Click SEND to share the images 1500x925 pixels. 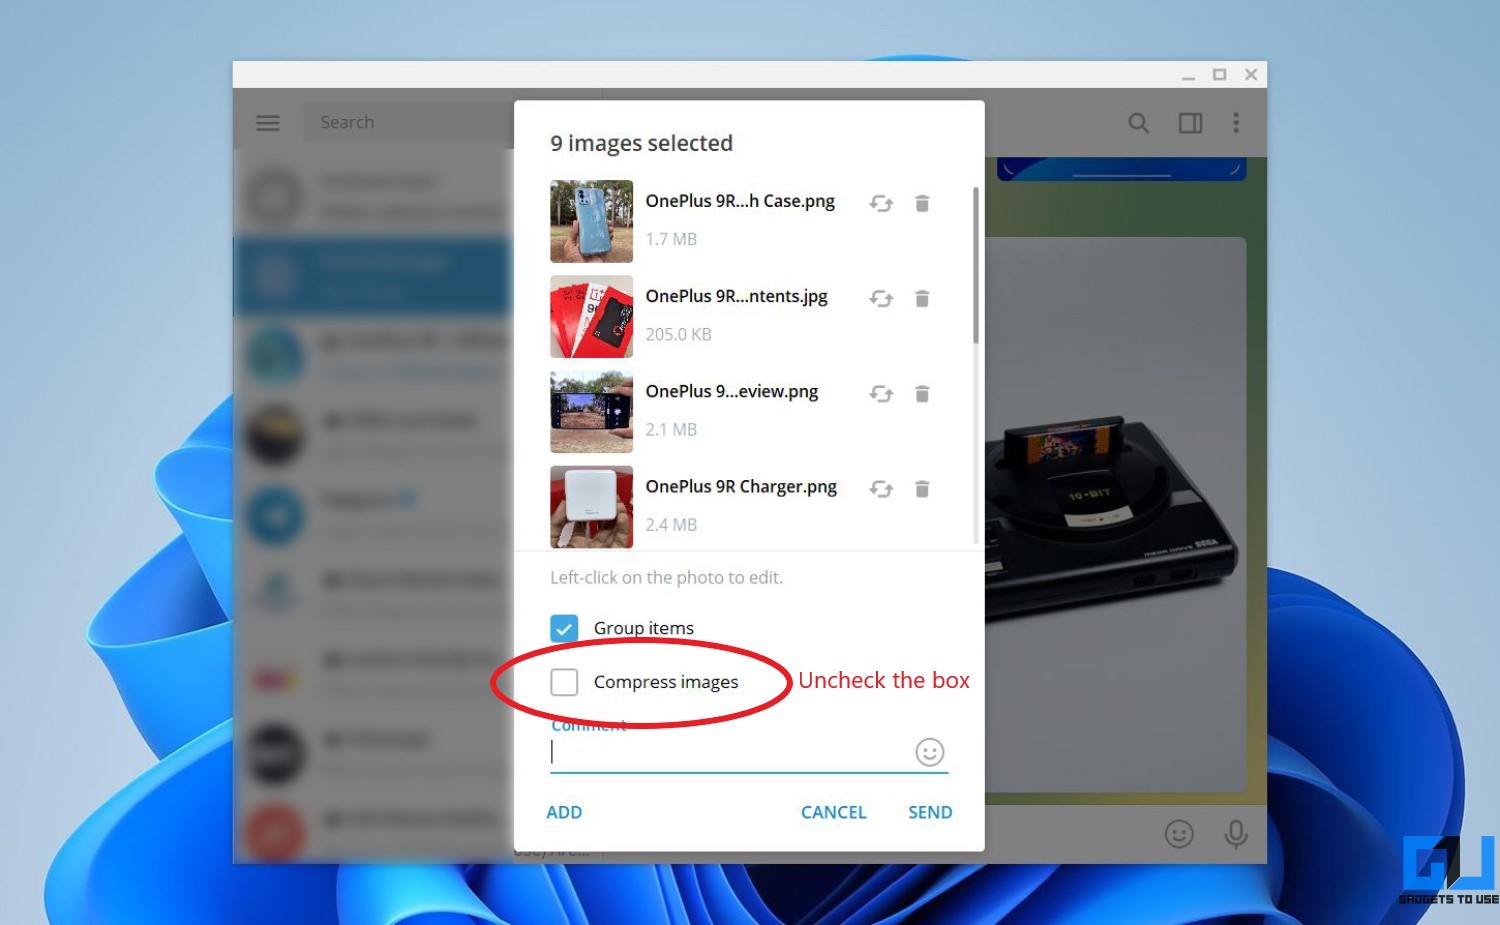pos(929,812)
